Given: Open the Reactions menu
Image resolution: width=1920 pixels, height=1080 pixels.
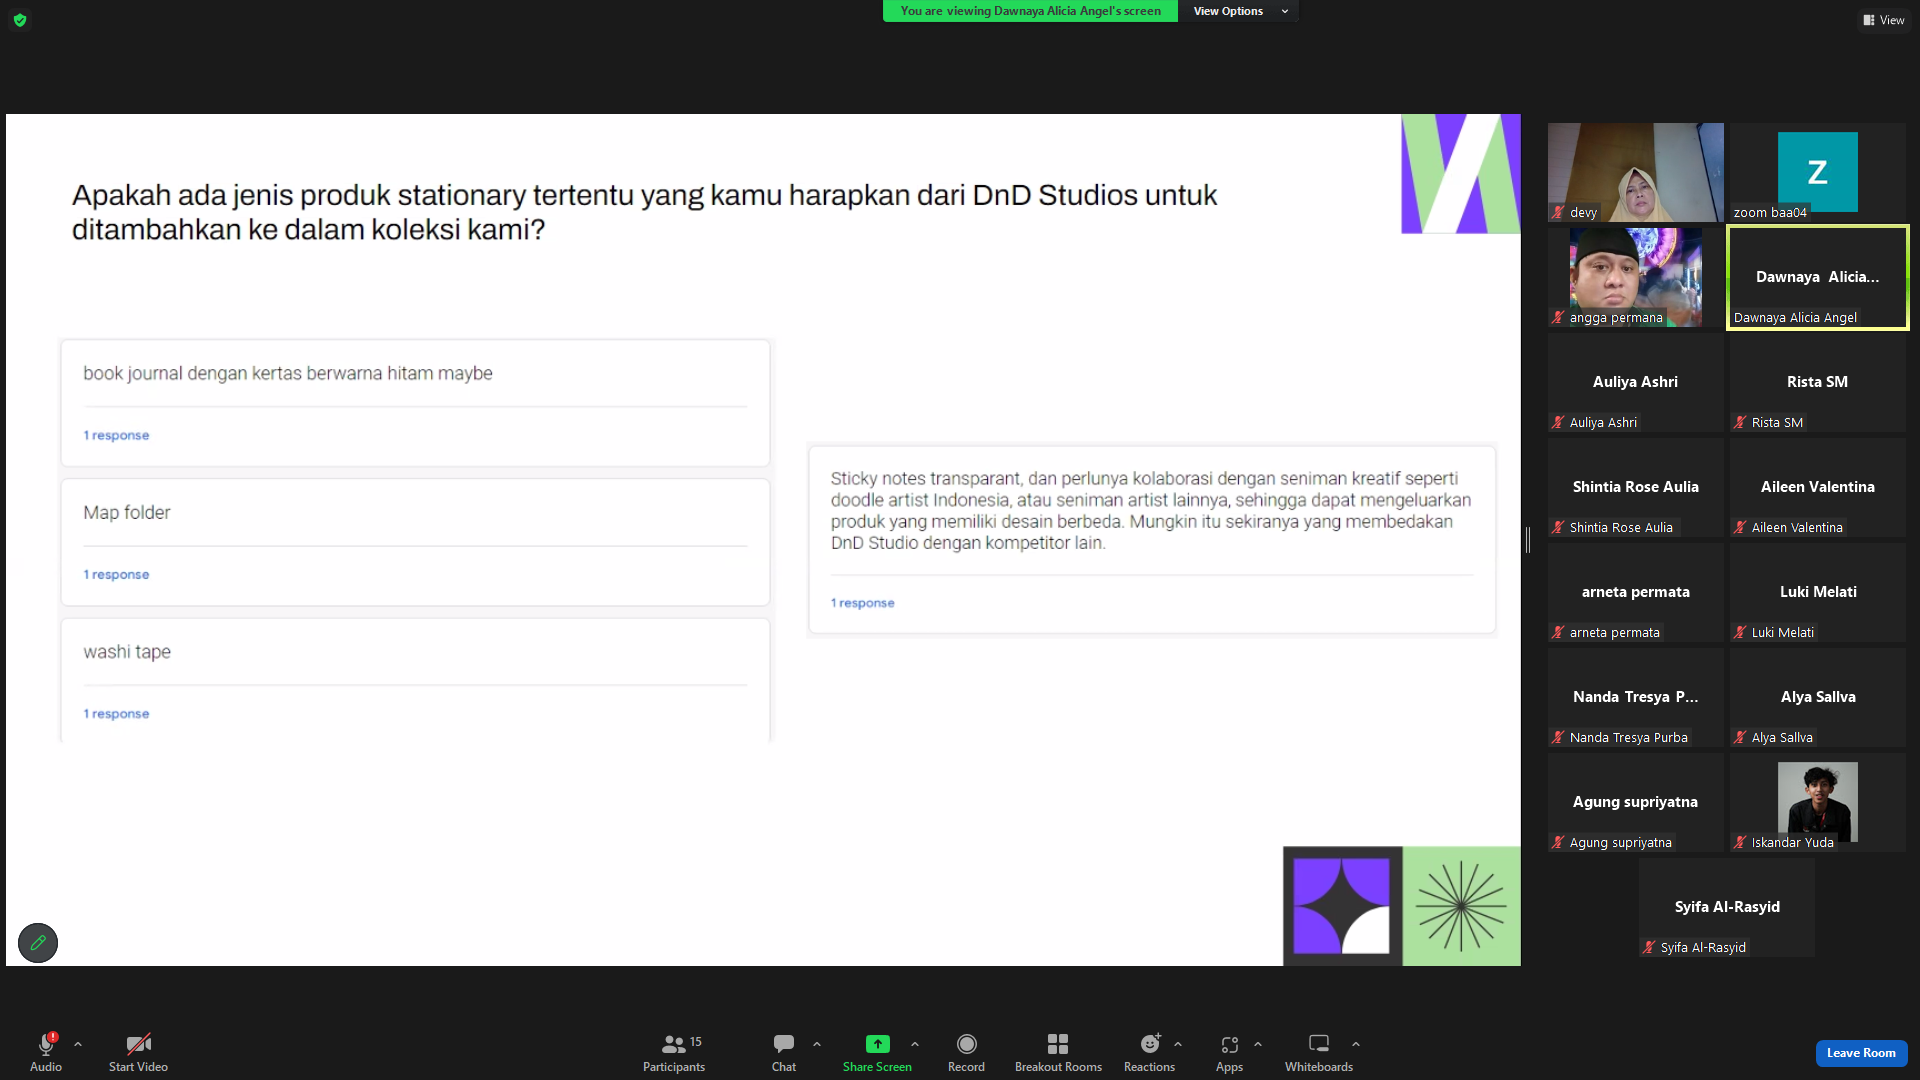Looking at the screenshot, I should click(1150, 1052).
